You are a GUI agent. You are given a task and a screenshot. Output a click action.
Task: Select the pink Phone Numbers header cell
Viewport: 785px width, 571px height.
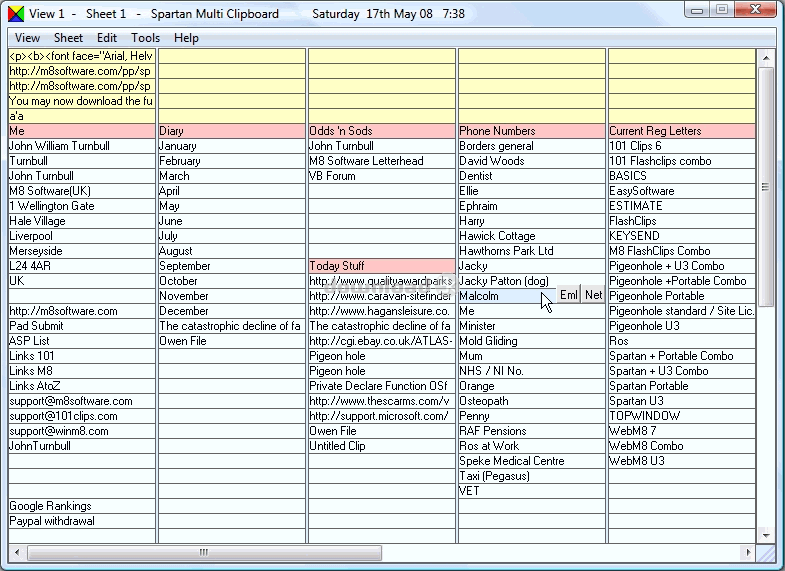tap(531, 131)
